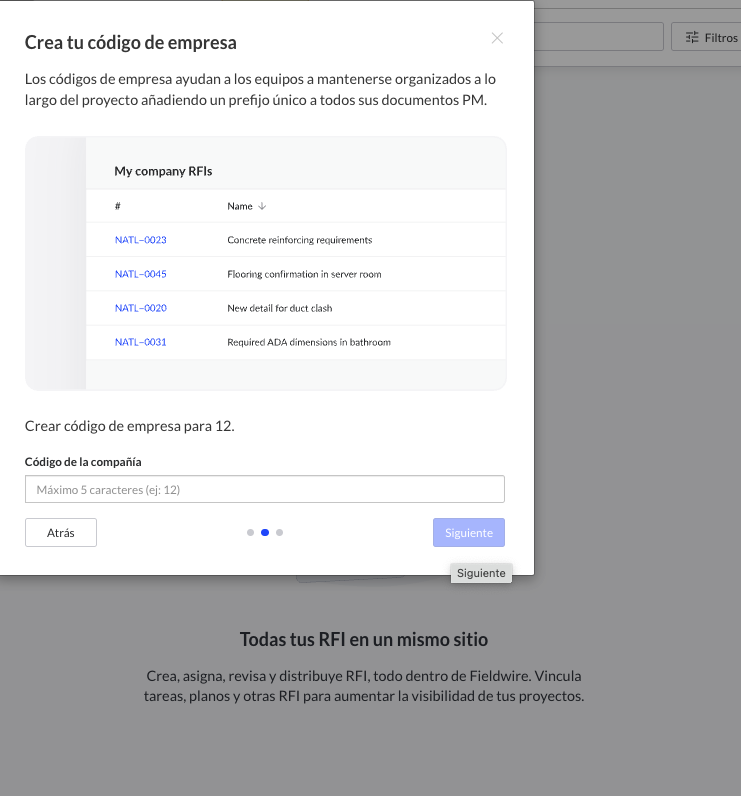This screenshot has width=741, height=796.
Task: Click the search field behind the dialog
Action: [599, 37]
